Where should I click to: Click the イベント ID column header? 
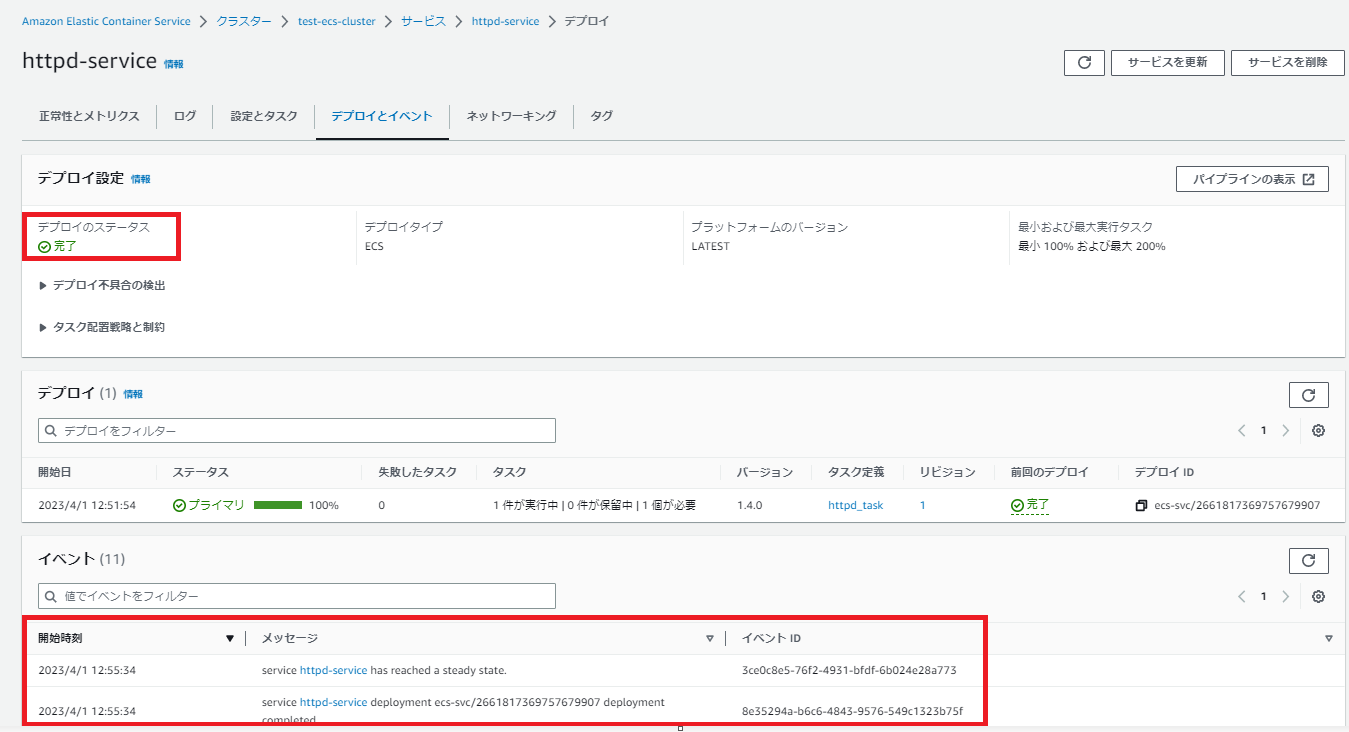tap(771, 638)
